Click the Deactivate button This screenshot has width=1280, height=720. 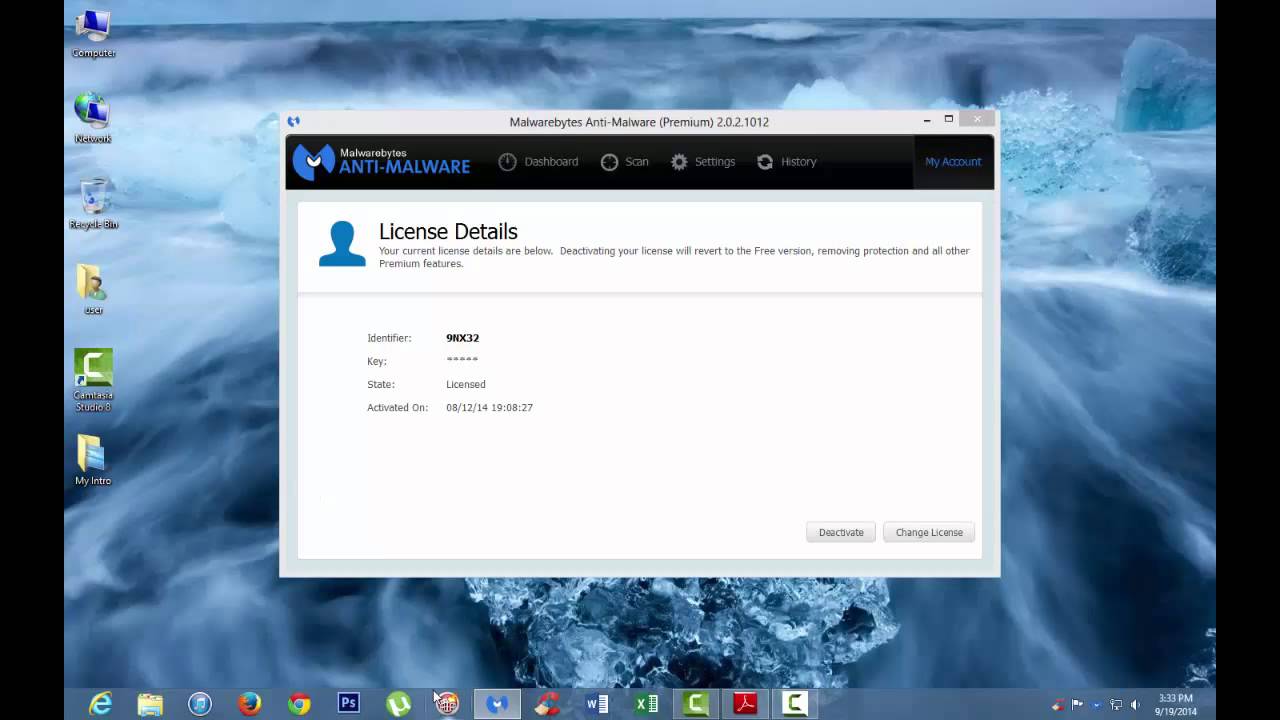[x=841, y=532]
